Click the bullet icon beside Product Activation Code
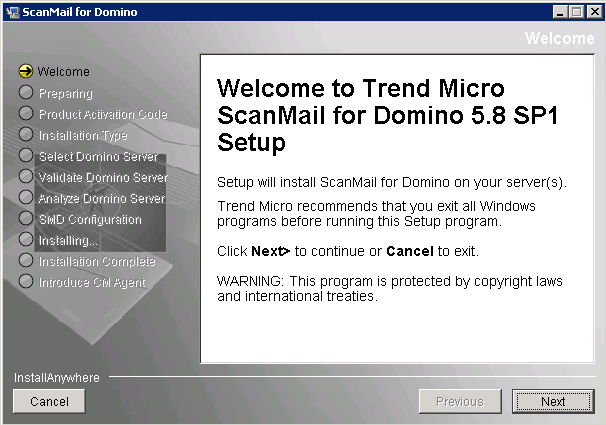 [26, 114]
